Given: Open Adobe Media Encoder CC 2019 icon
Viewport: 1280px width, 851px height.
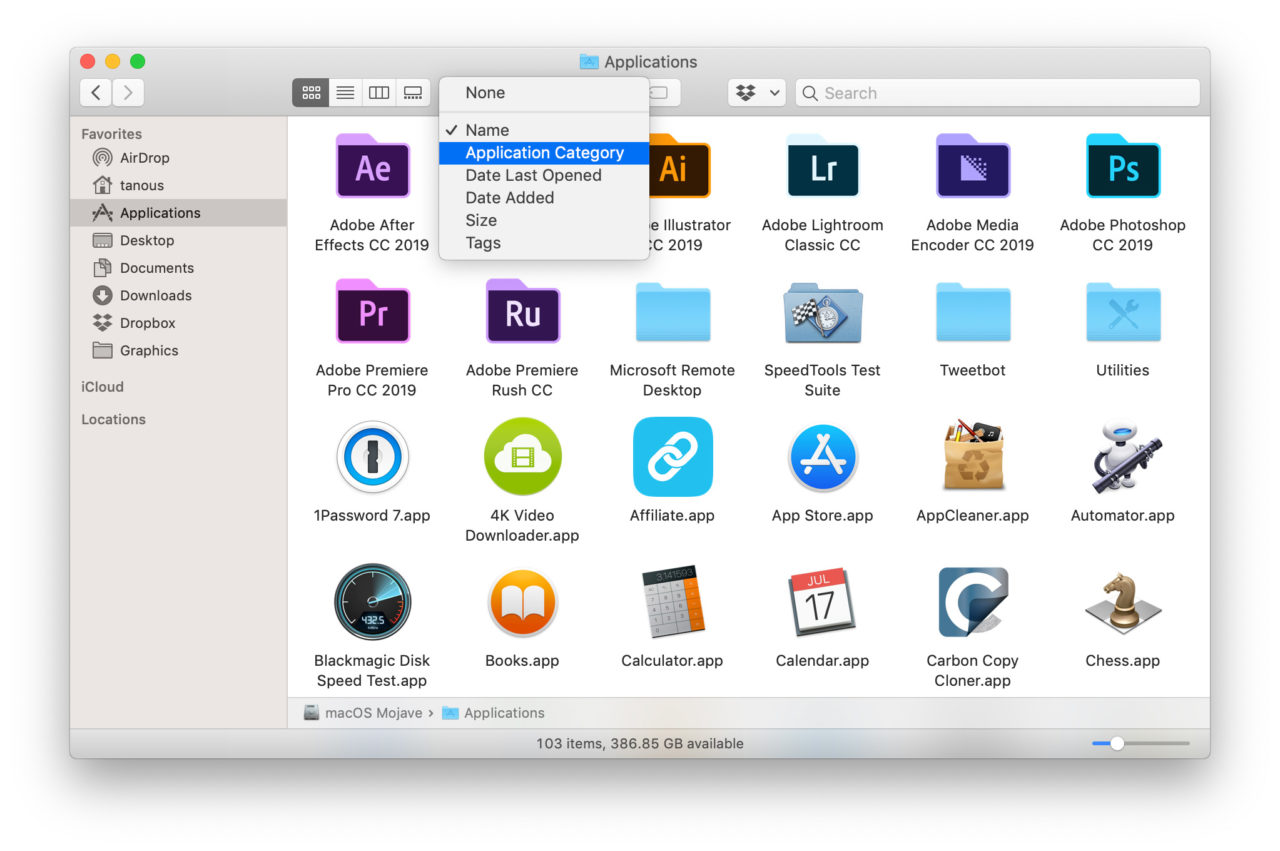Looking at the screenshot, I should point(972,167).
